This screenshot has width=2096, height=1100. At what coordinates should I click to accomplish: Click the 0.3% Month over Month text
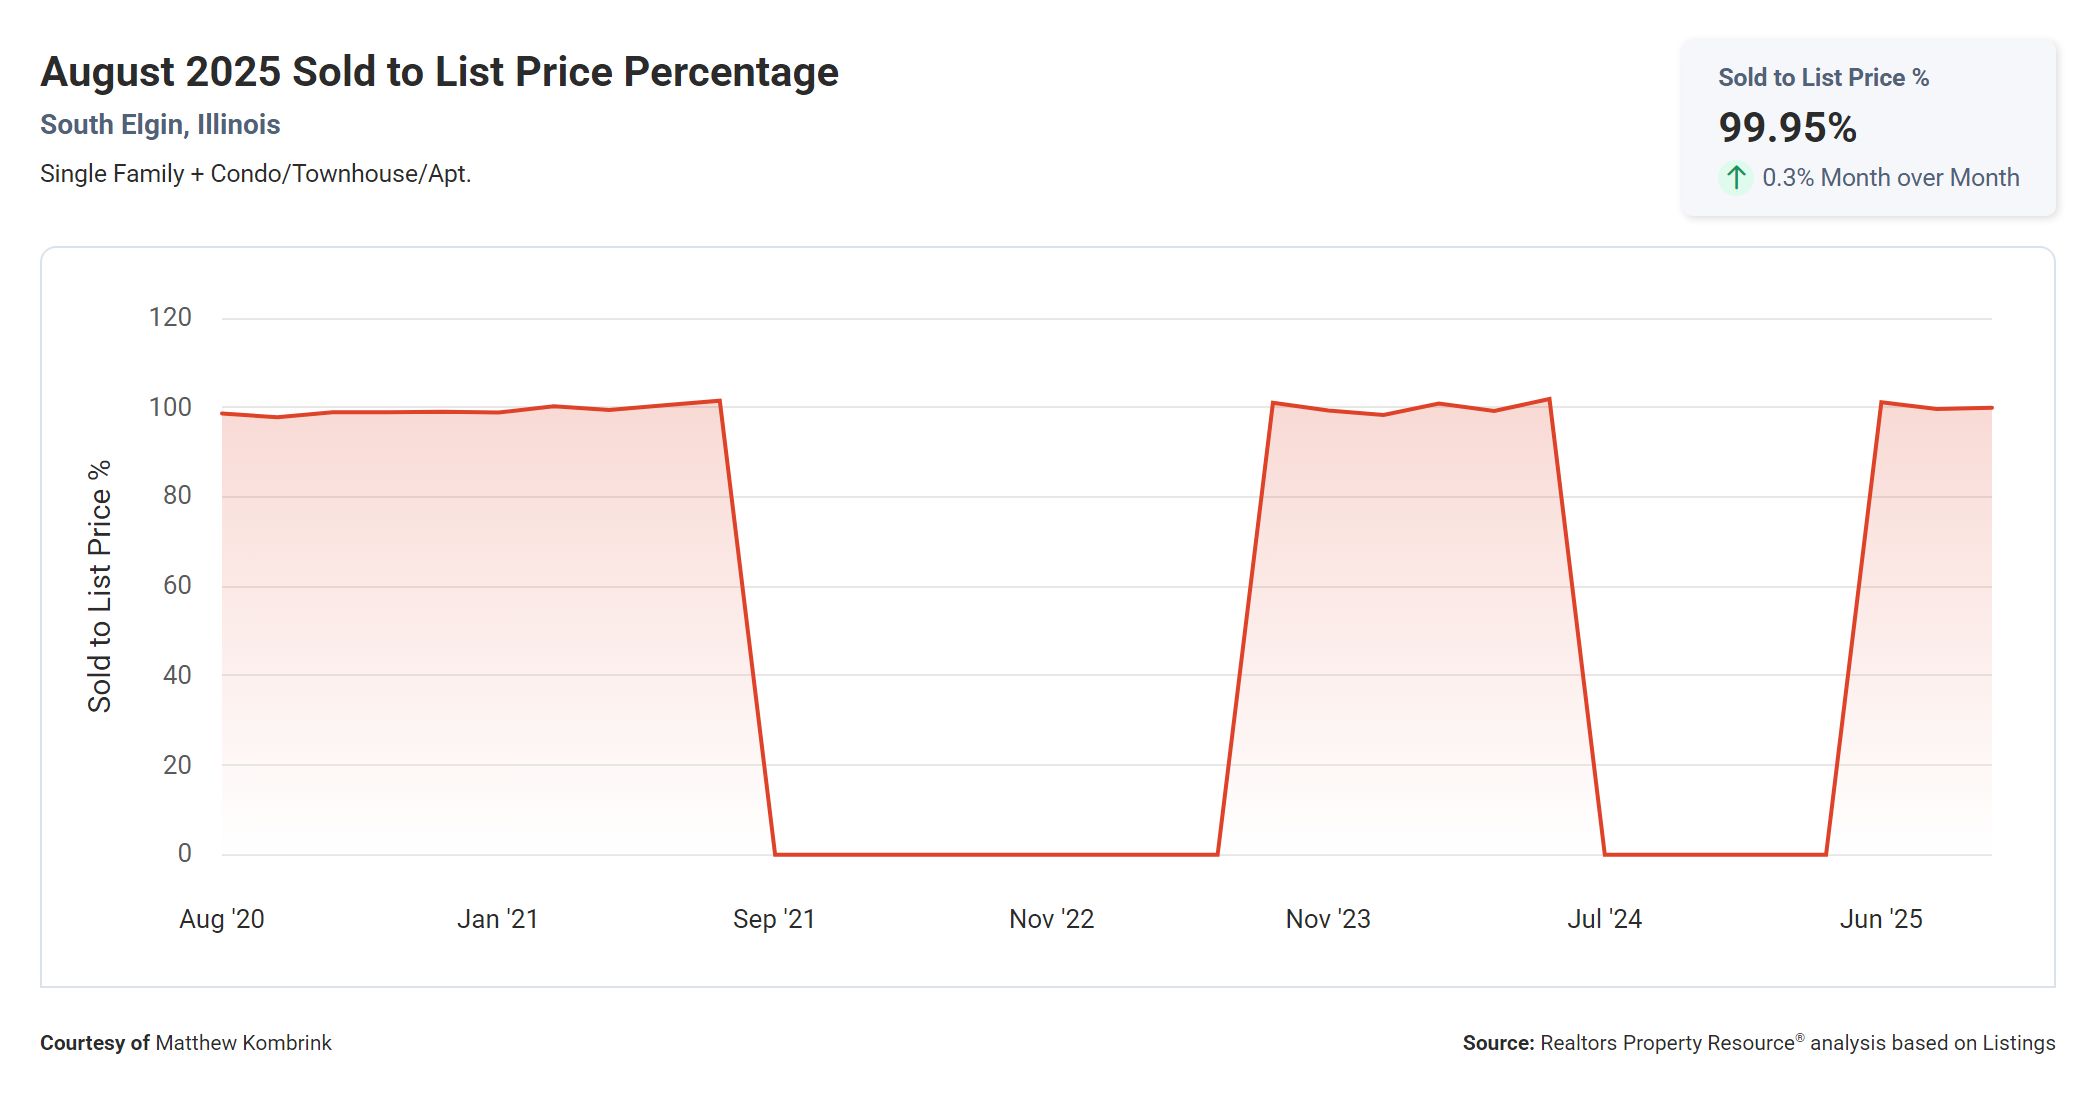[x=1890, y=178]
